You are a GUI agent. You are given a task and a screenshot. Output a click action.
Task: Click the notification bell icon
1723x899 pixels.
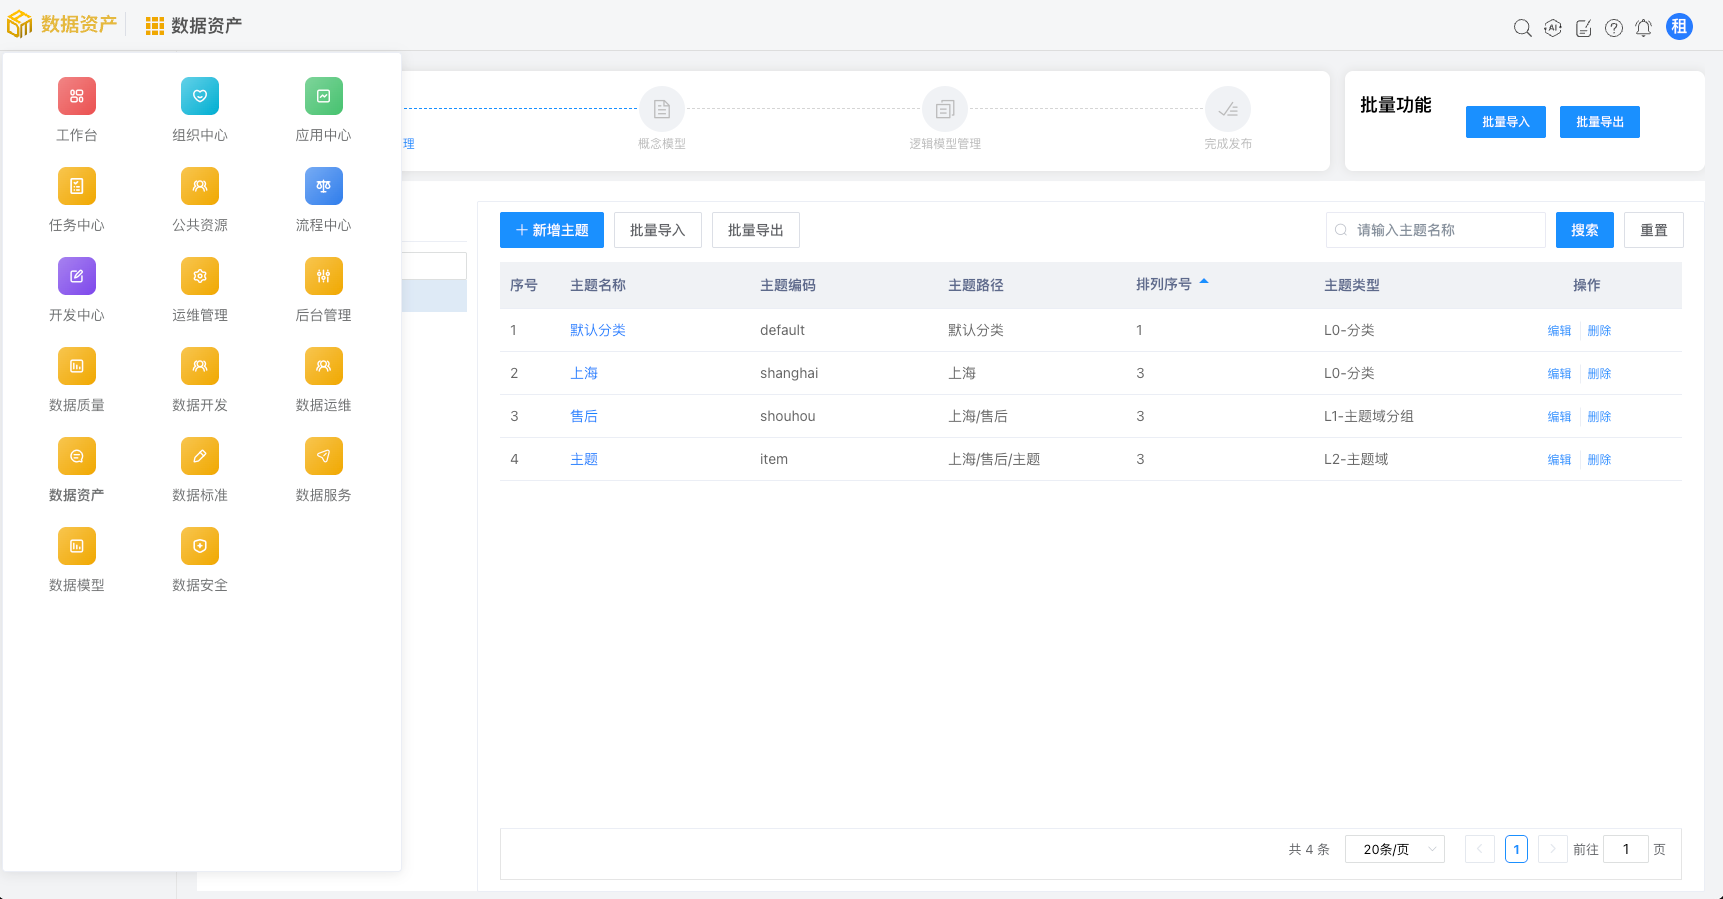tap(1643, 28)
